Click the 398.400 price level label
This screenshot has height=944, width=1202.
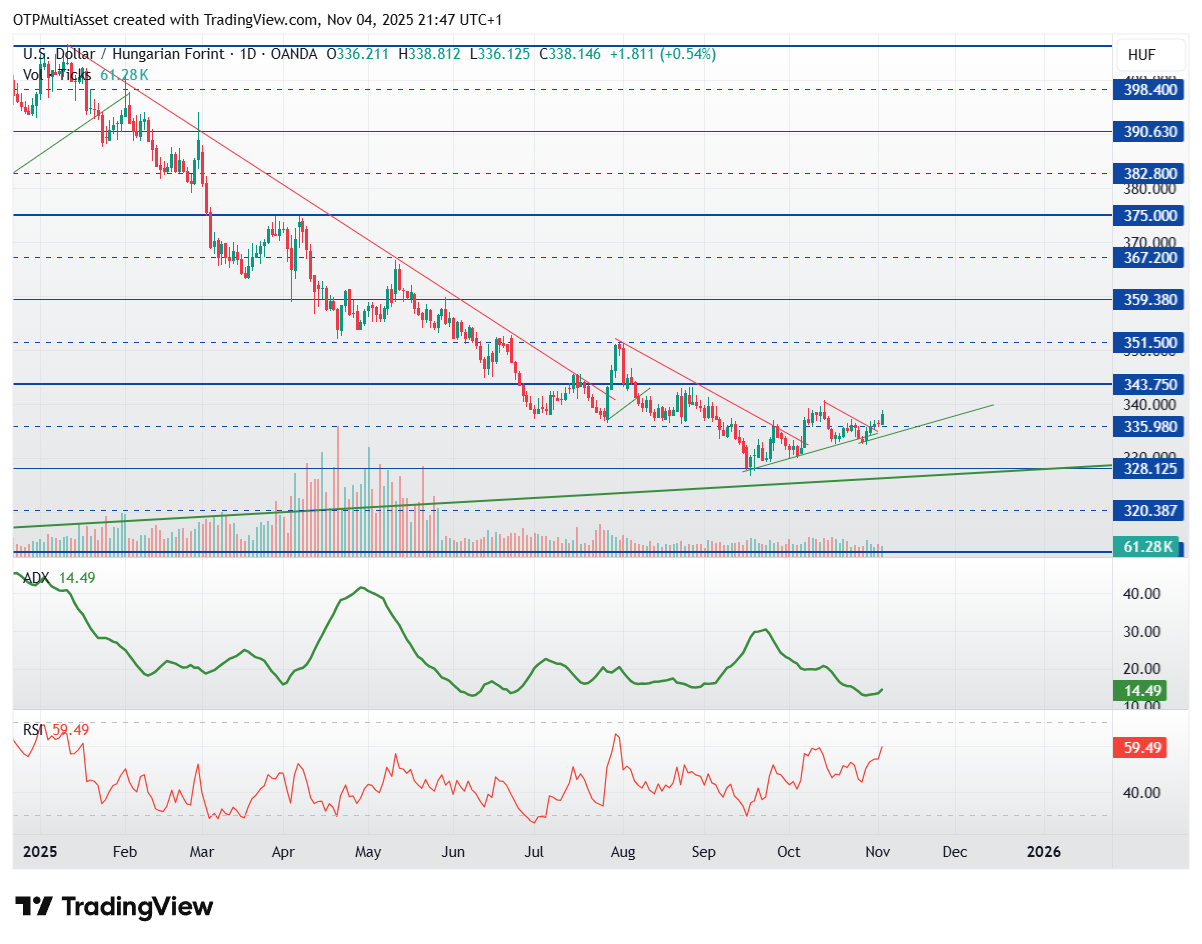[1153, 90]
